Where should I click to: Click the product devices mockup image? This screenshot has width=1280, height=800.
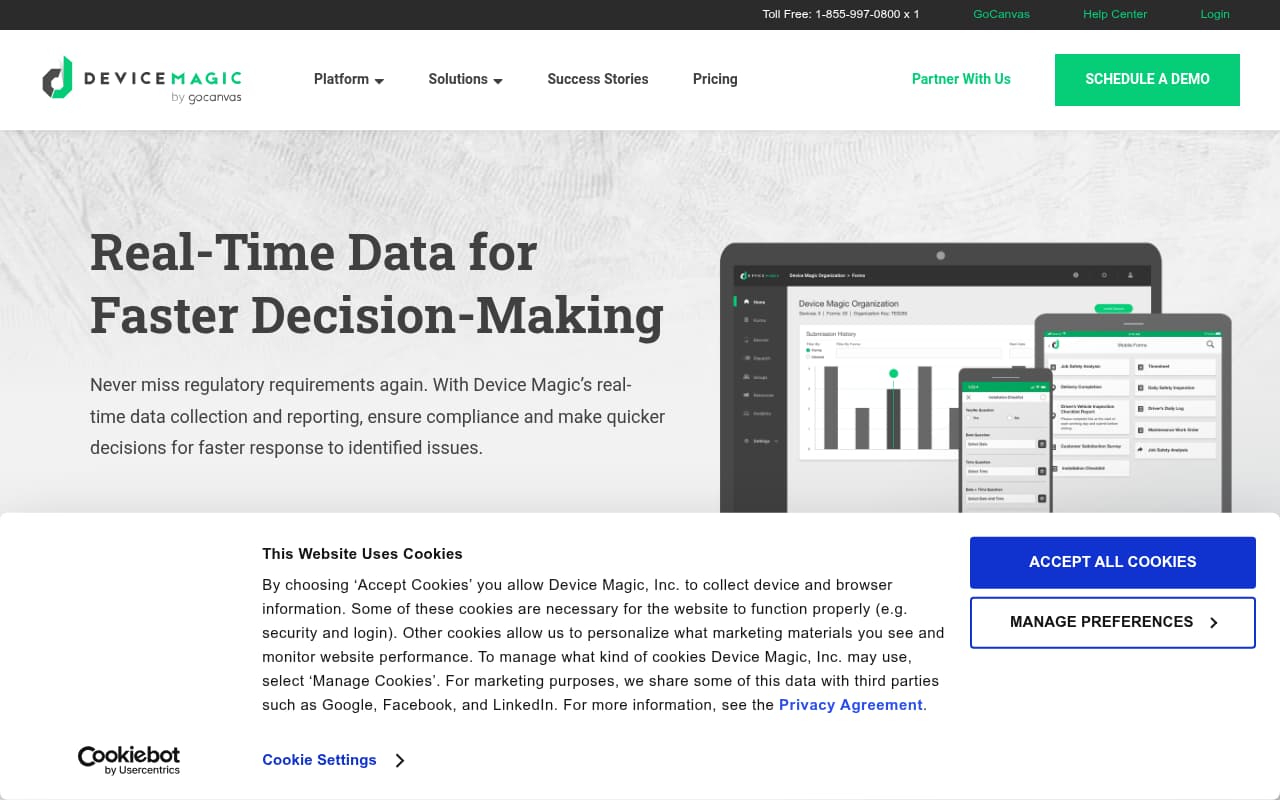click(x=976, y=378)
